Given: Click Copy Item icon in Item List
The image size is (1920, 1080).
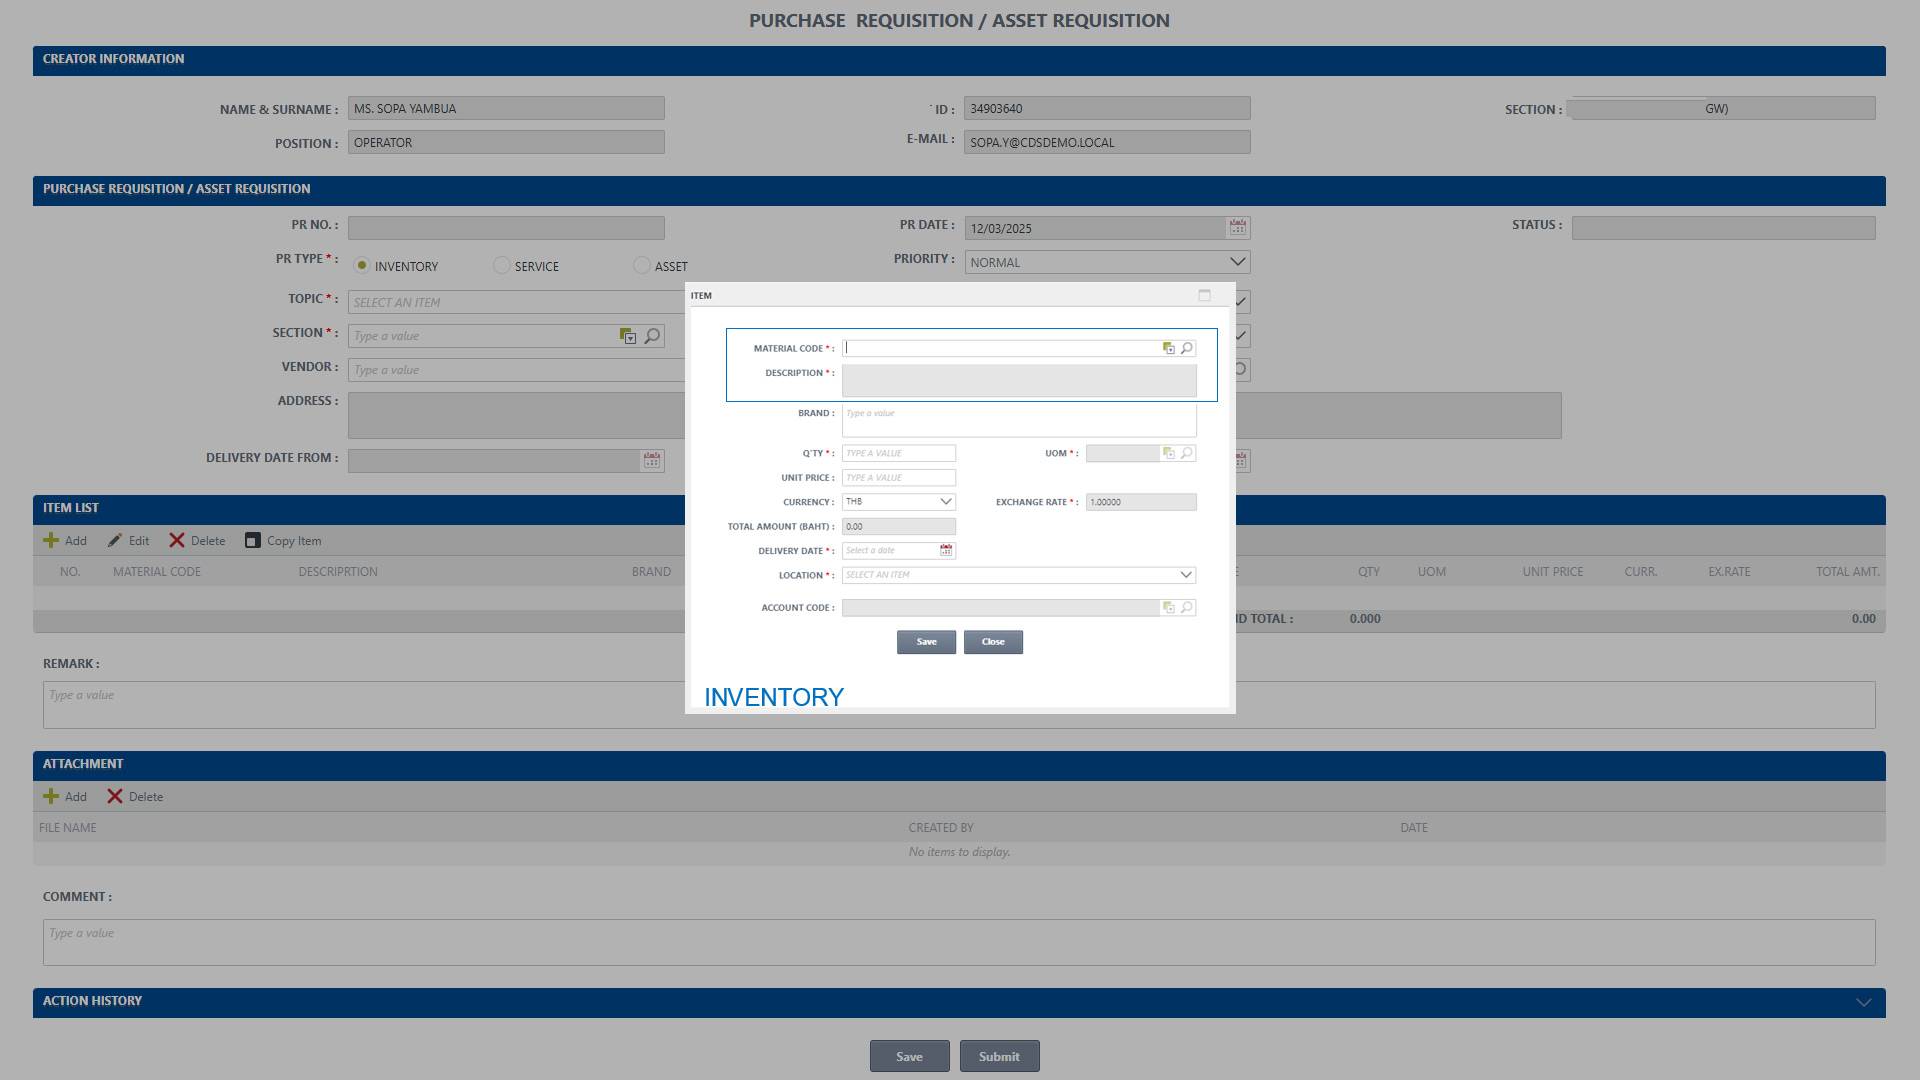Looking at the screenshot, I should point(253,541).
